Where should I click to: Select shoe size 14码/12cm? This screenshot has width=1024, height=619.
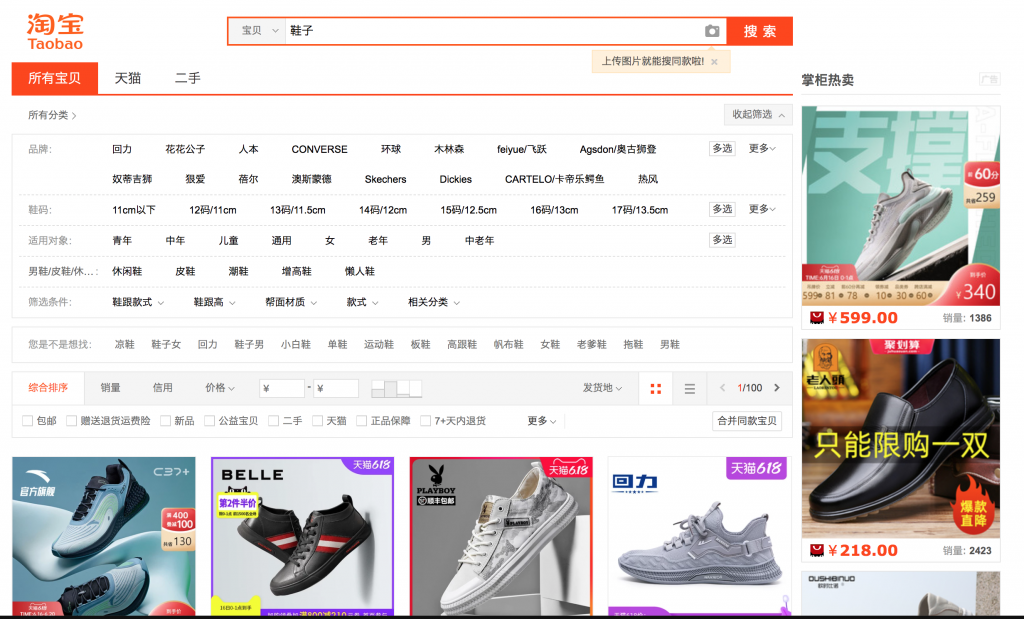coord(383,210)
